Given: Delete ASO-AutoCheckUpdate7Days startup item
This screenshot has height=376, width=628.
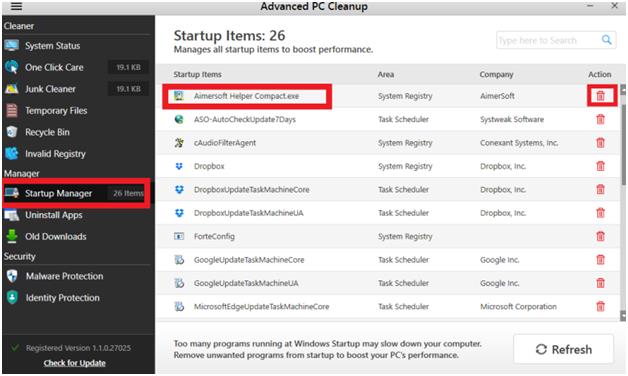Looking at the screenshot, I should (x=600, y=119).
